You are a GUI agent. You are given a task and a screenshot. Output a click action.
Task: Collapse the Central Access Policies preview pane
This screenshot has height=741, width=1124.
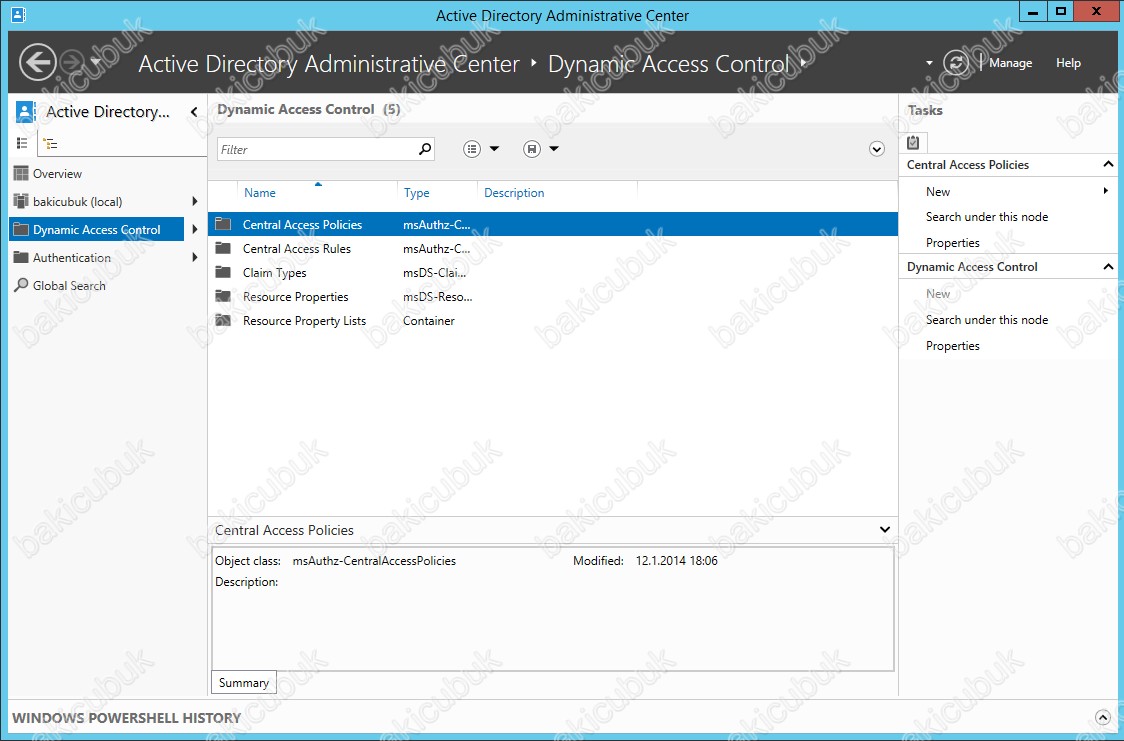[884, 530]
